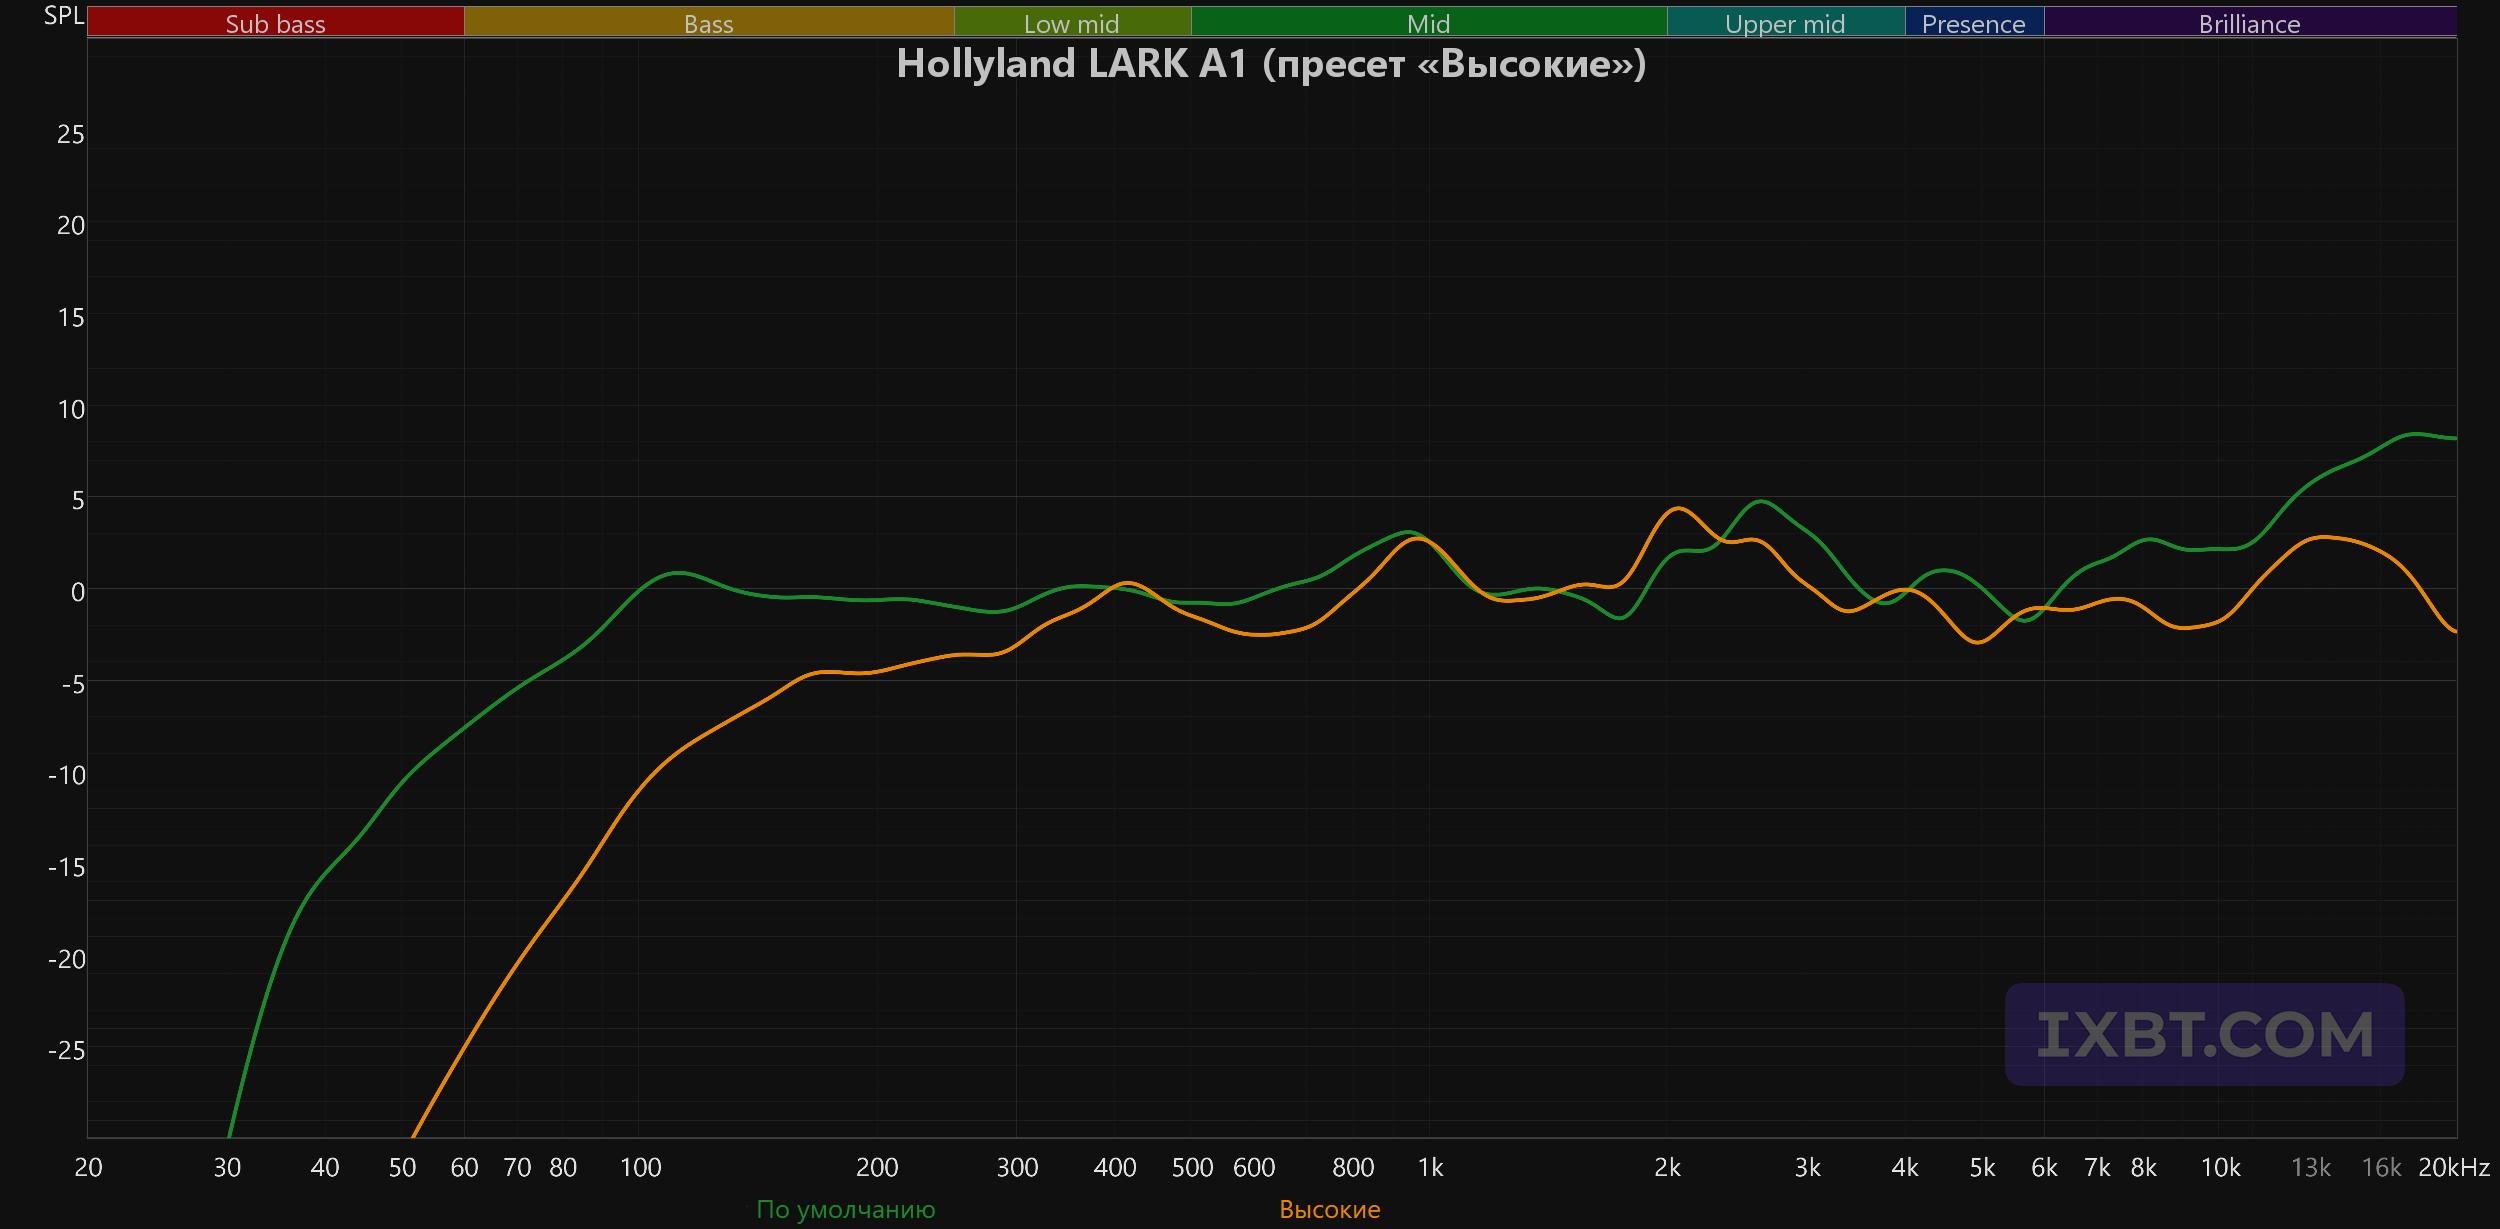Click the 1k frequency axis label
Image resolution: width=2500 pixels, height=1229 pixels.
click(x=1431, y=1167)
